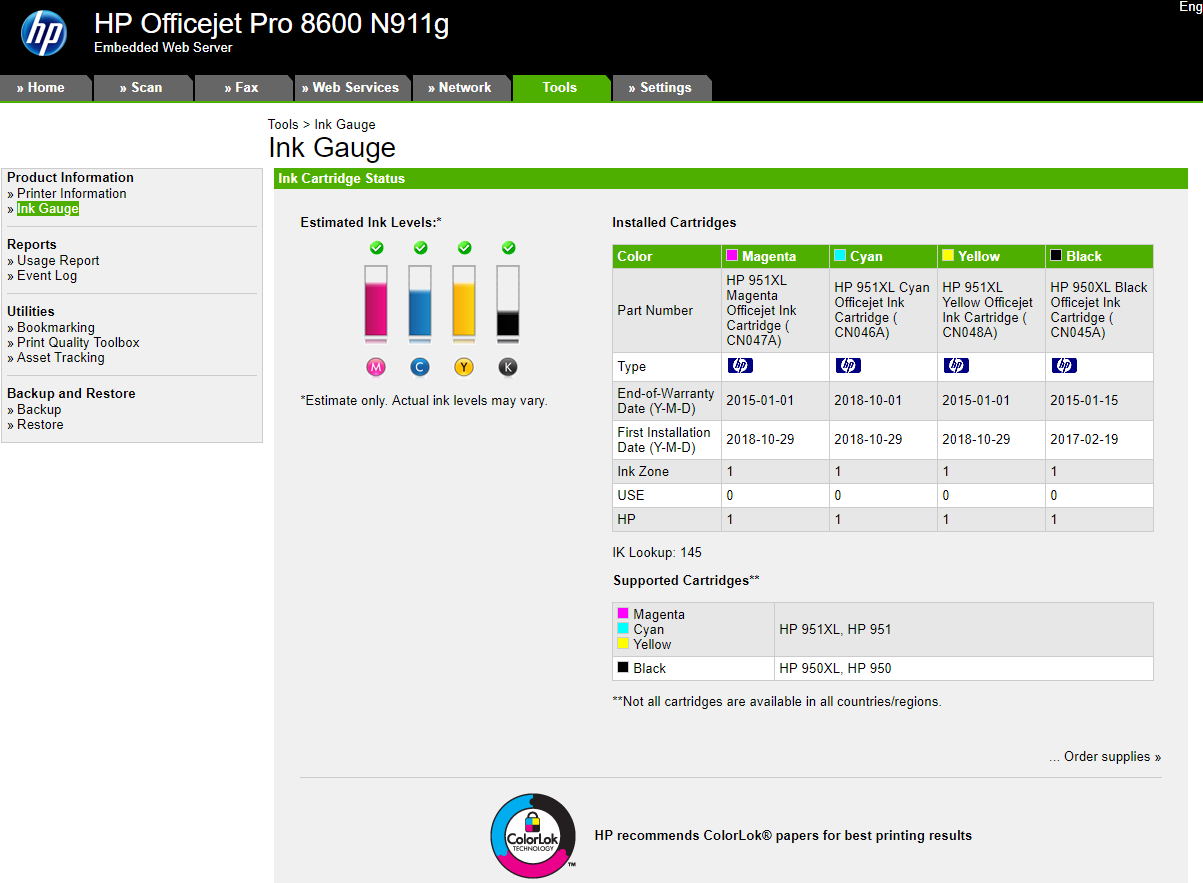Screen dimensions: 1203x883
Task: Follow the Order supplies link
Action: (x=1106, y=757)
